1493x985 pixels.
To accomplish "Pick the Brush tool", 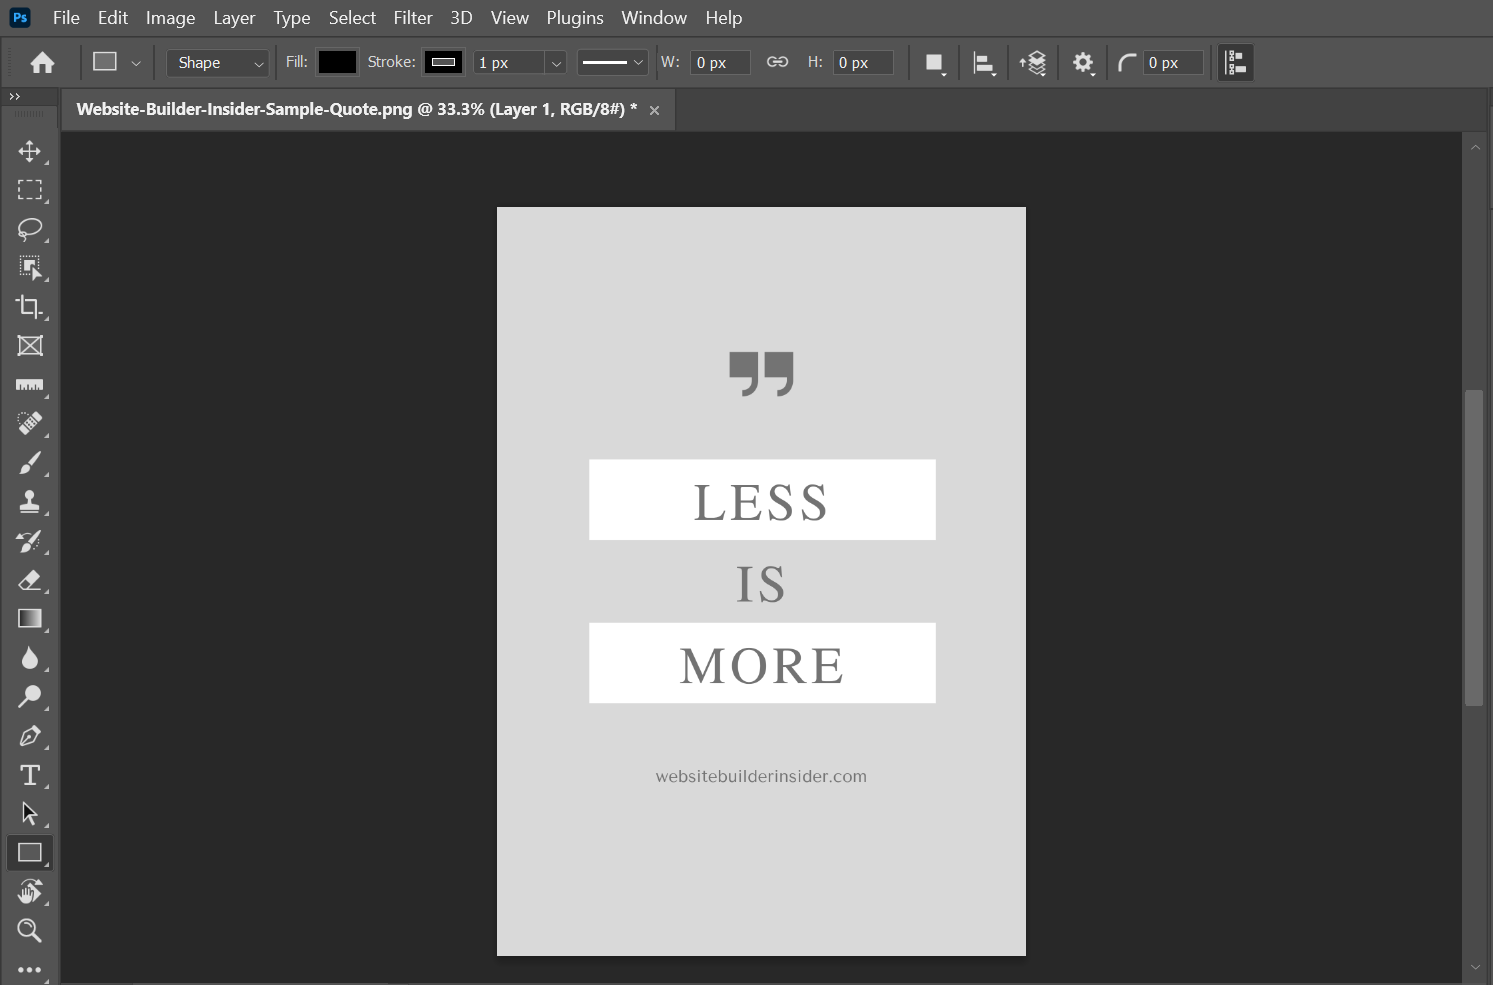I will (x=29, y=463).
